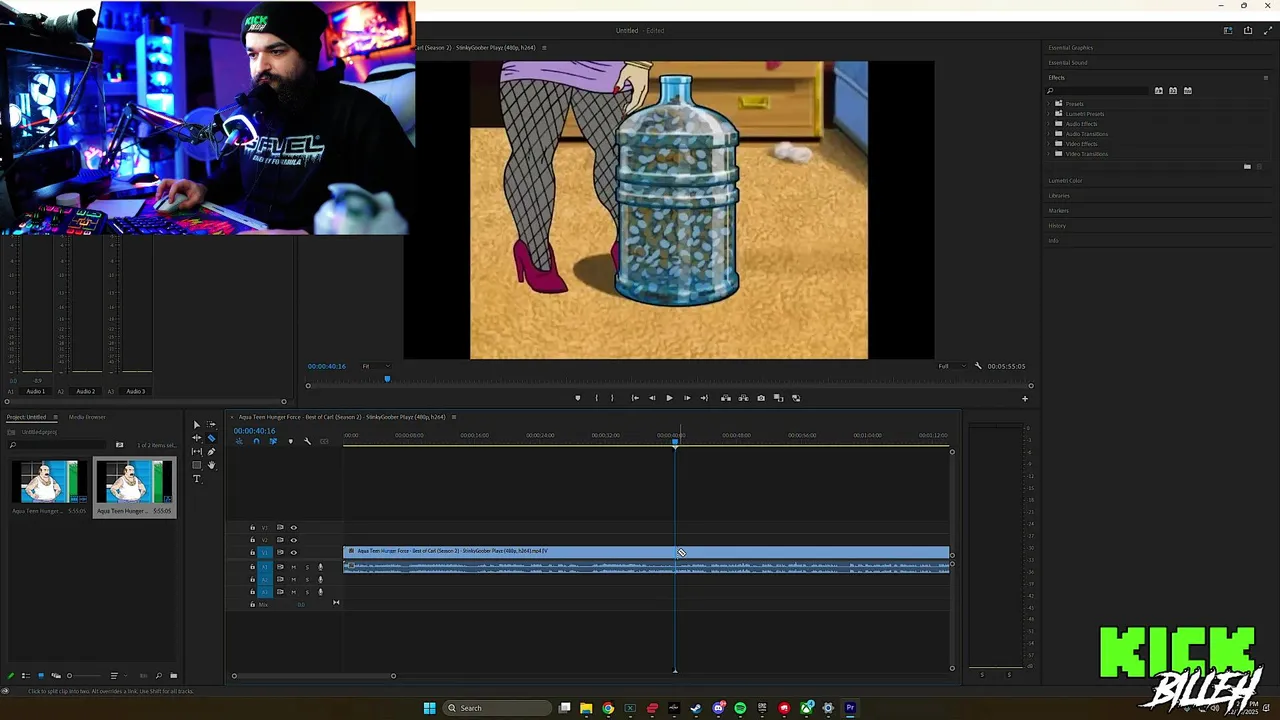The image size is (1280, 720).
Task: Expand the Audio Effects folder
Action: 1049,124
